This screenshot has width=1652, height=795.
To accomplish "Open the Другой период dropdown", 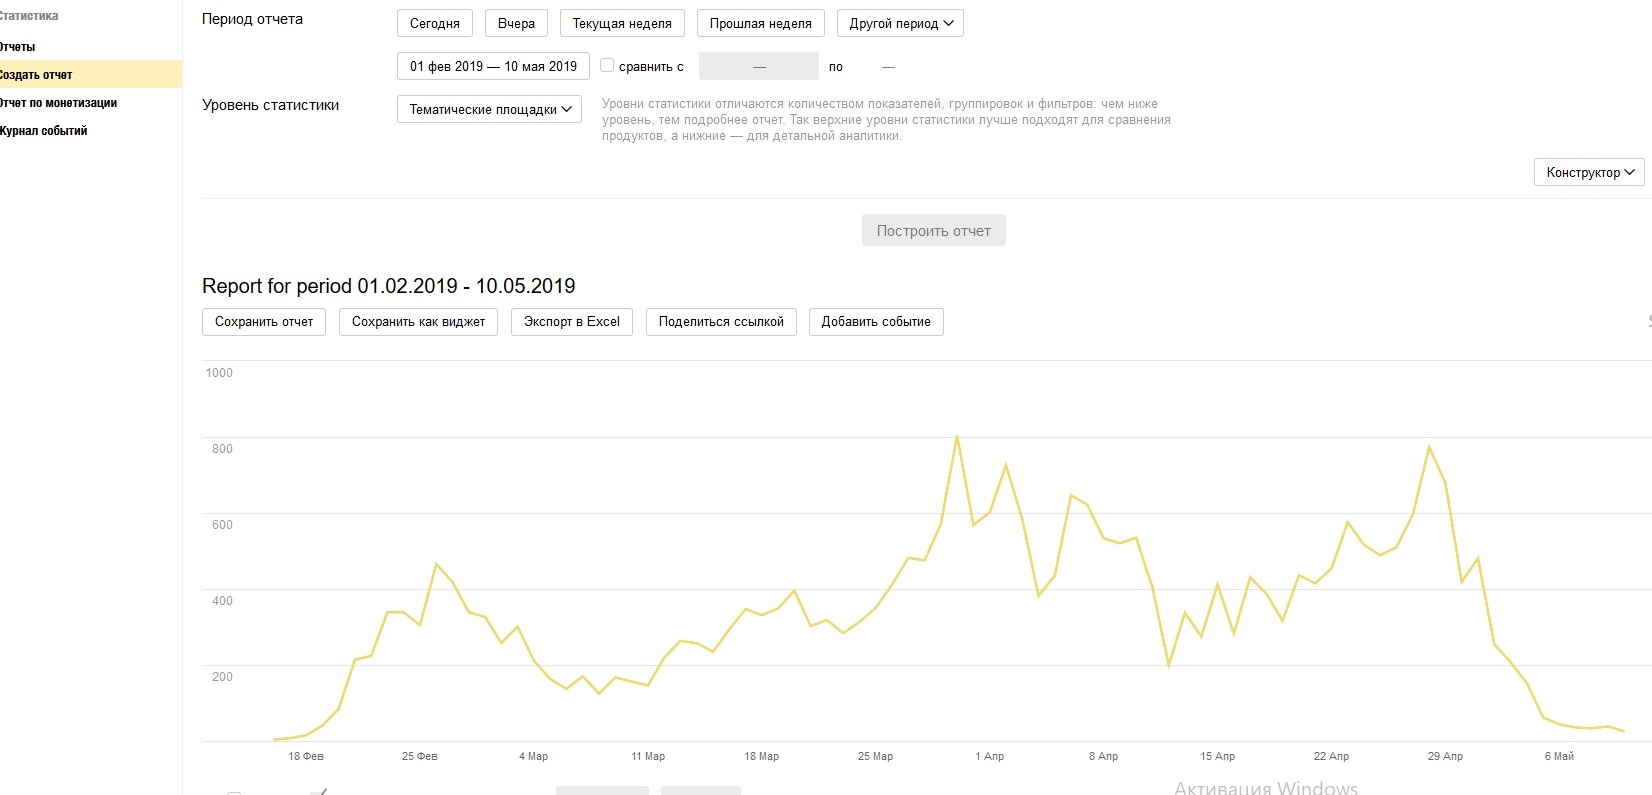I will pyautogui.click(x=900, y=23).
